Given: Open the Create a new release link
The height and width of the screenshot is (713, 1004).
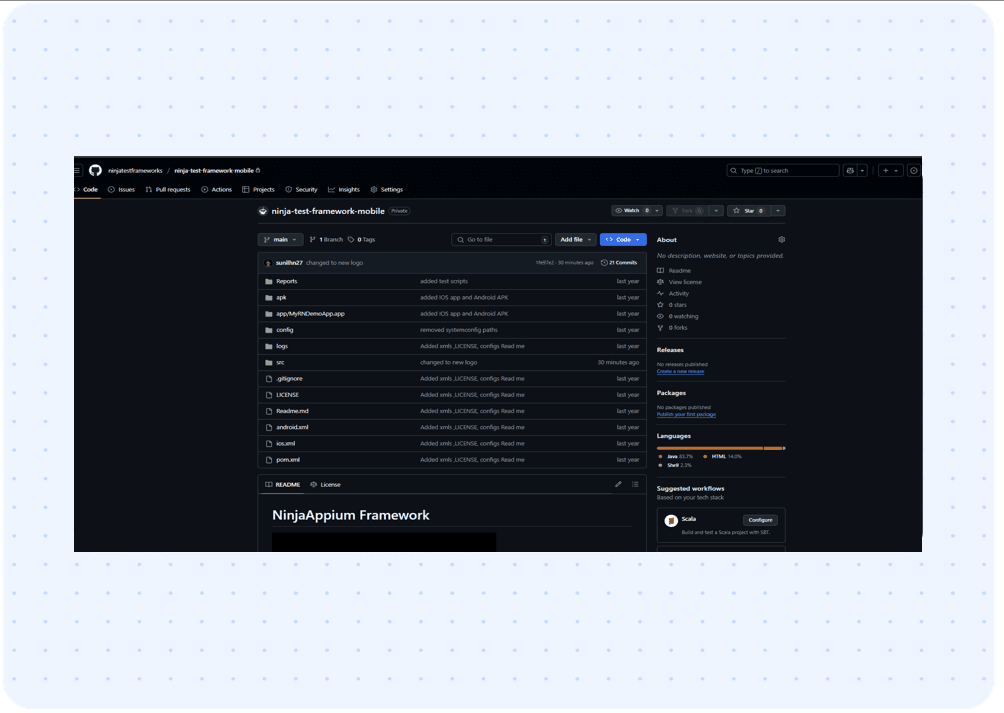Looking at the screenshot, I should 681,371.
